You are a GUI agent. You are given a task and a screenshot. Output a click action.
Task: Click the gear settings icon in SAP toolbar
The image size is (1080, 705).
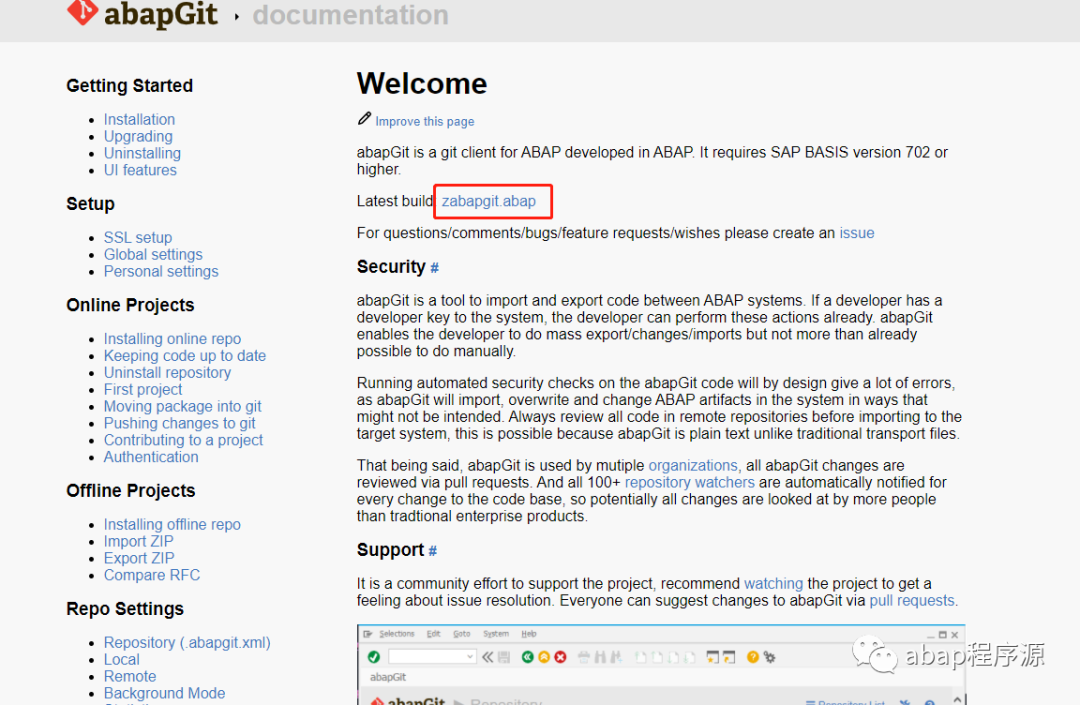pyautogui.click(x=769, y=657)
